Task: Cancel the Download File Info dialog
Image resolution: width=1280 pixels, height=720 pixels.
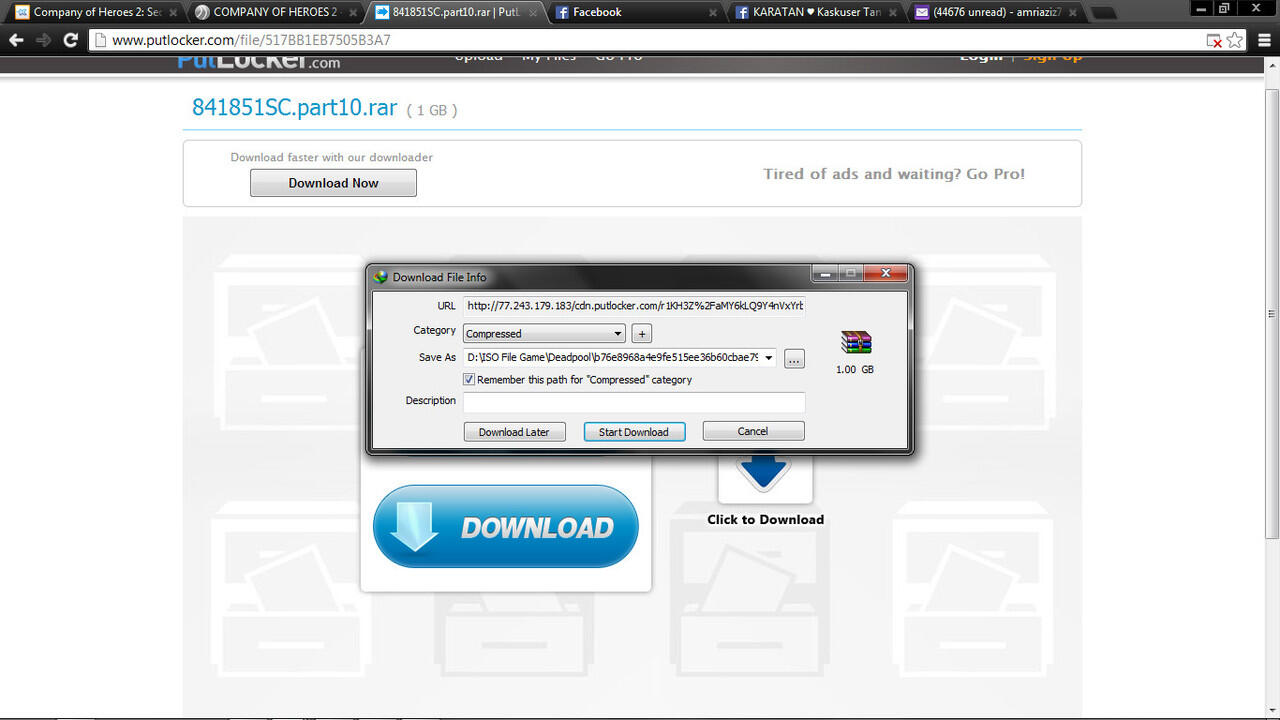Action: pos(753,431)
